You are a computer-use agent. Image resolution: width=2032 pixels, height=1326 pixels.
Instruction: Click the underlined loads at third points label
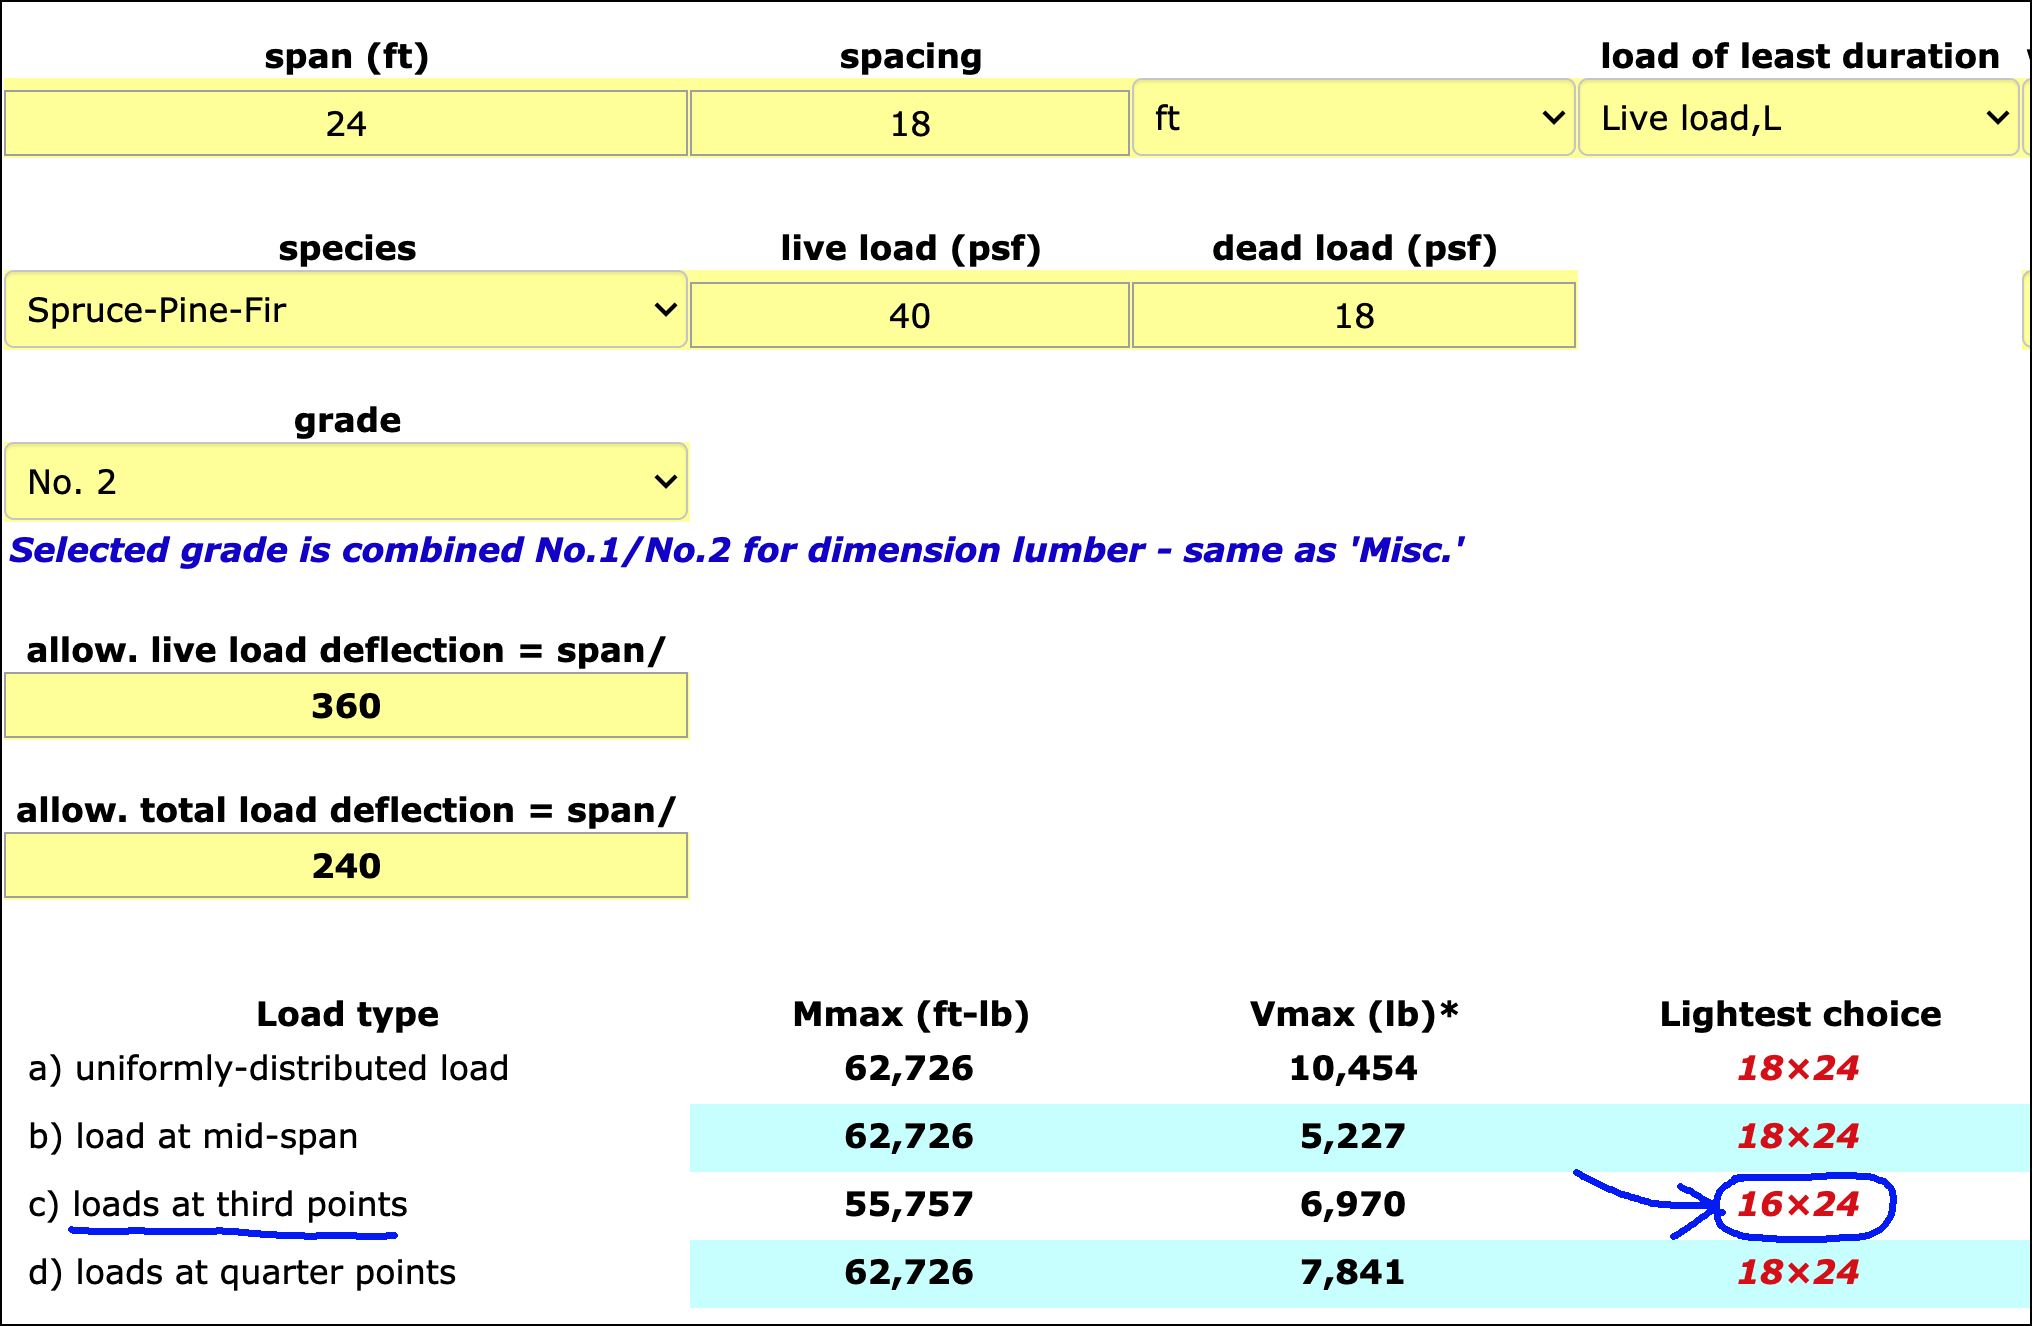click(240, 1204)
